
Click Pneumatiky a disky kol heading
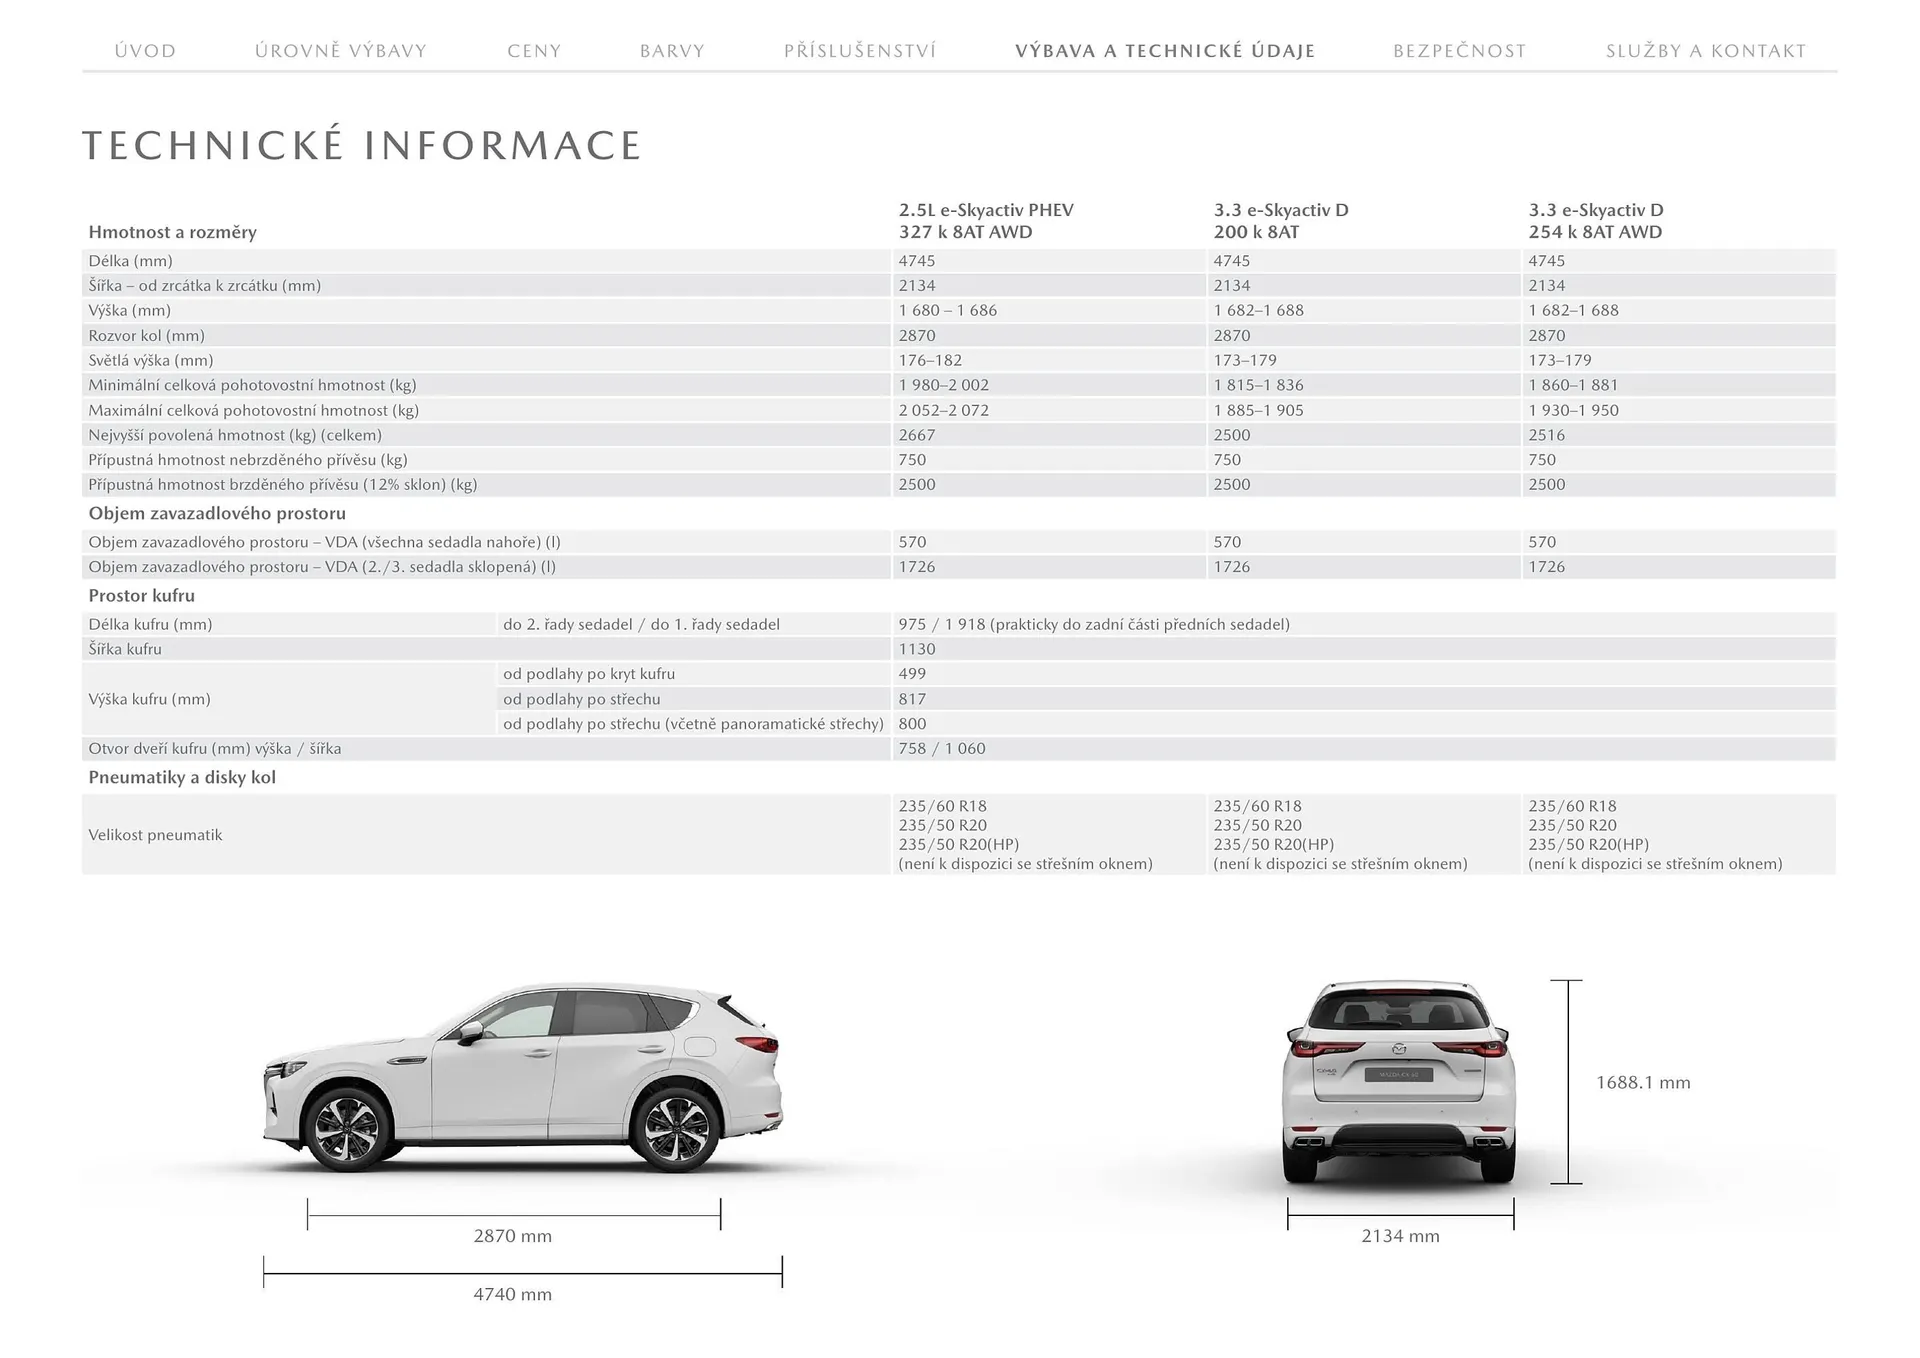click(x=182, y=777)
